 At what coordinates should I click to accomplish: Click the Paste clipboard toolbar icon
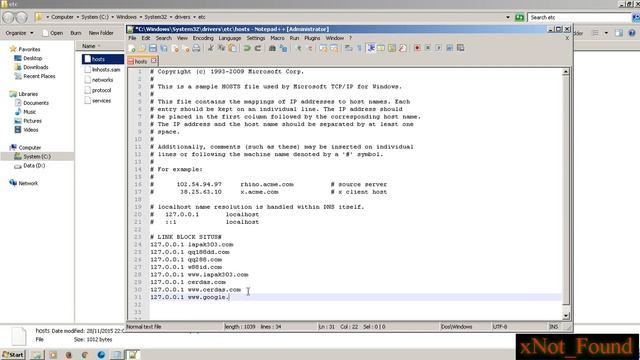pyautogui.click(x=232, y=48)
